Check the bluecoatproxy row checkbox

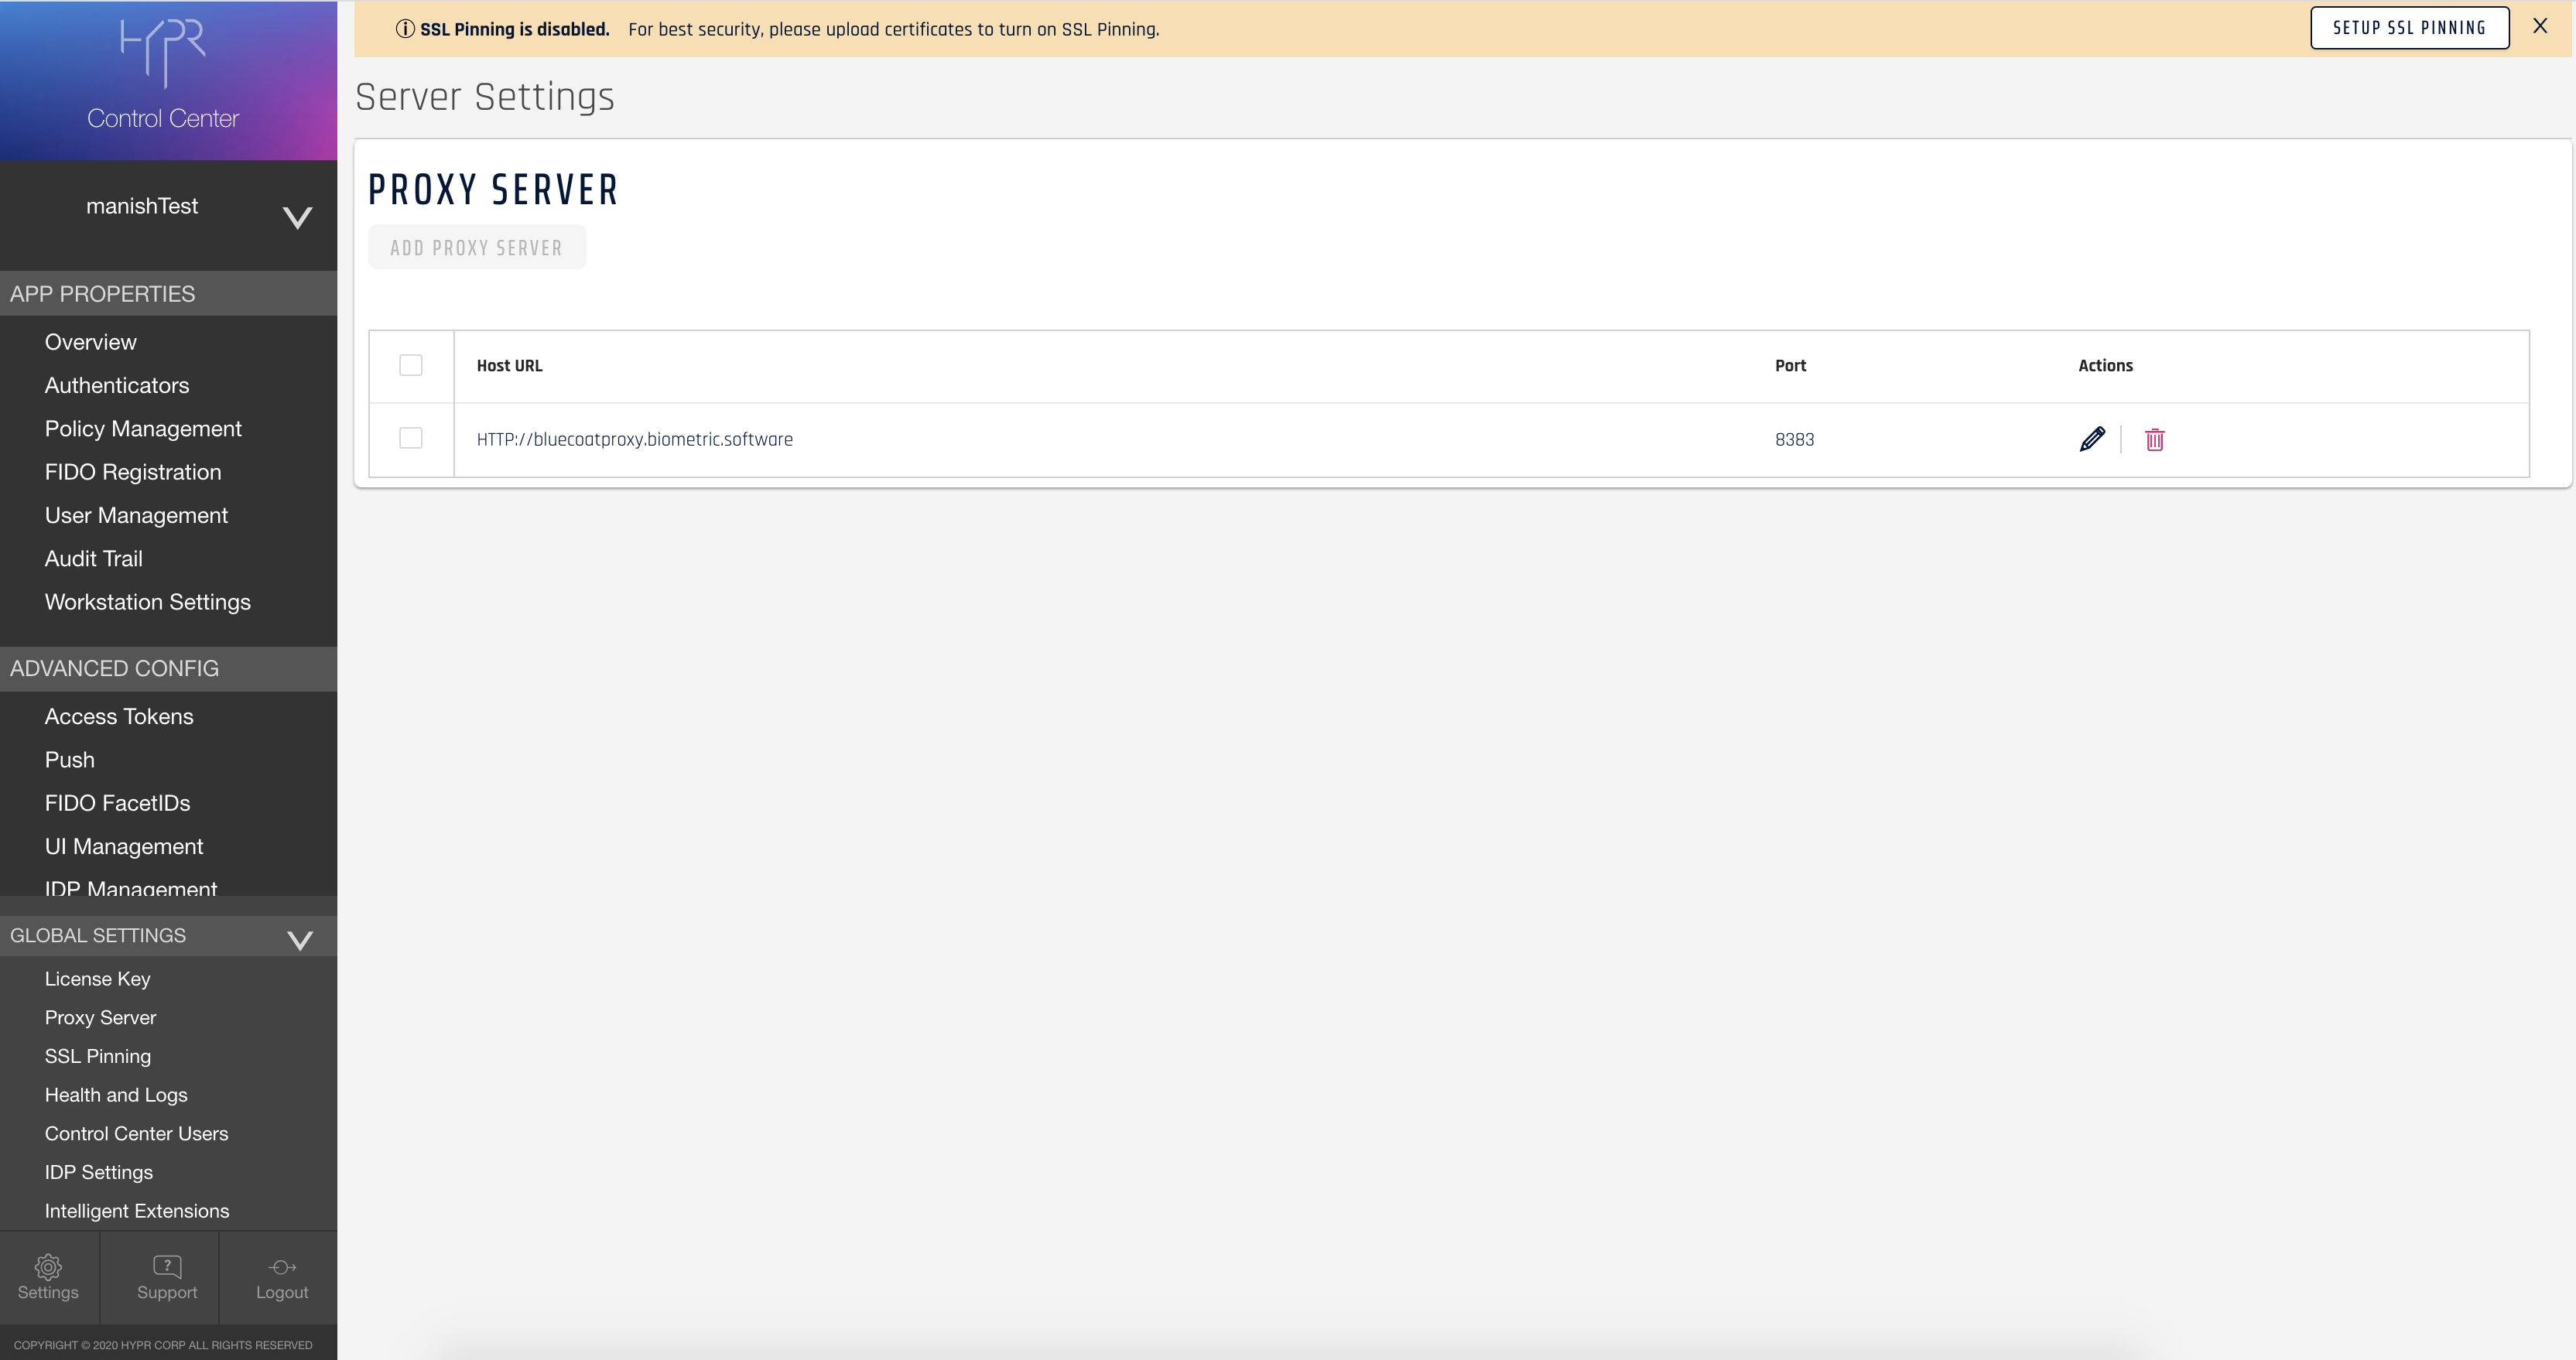pyautogui.click(x=411, y=438)
